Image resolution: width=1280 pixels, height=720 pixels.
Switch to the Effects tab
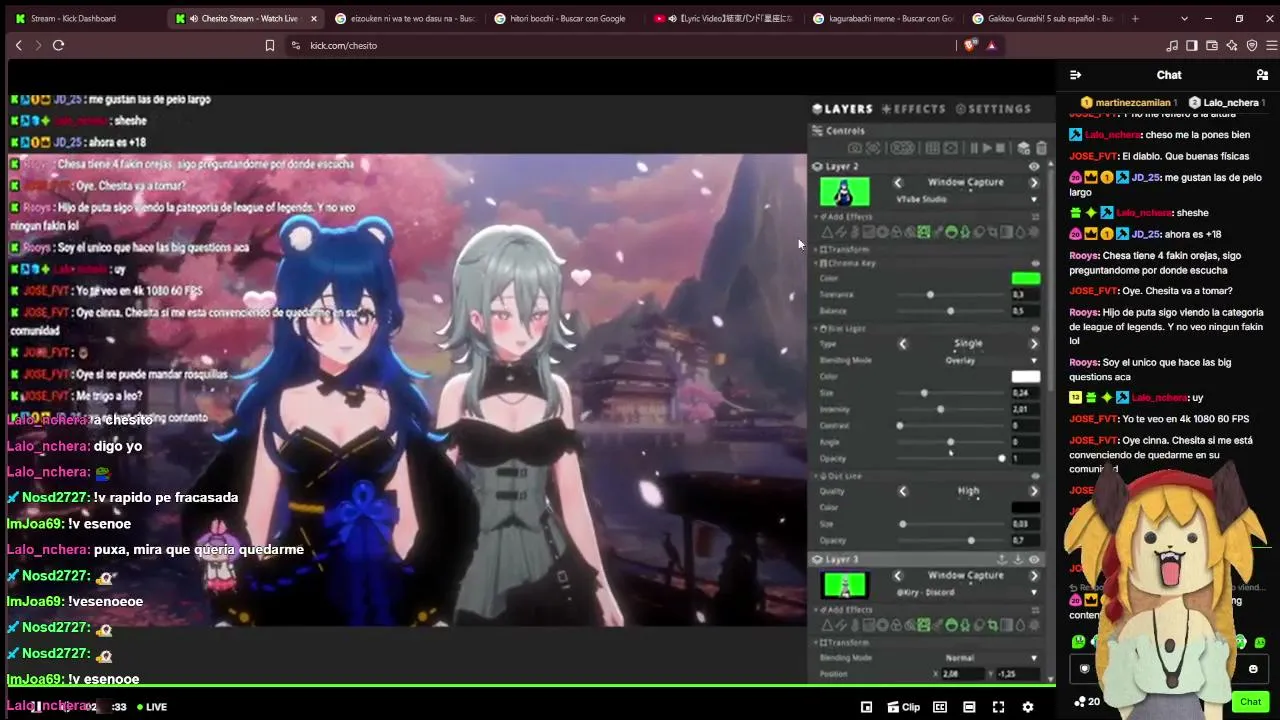point(913,109)
